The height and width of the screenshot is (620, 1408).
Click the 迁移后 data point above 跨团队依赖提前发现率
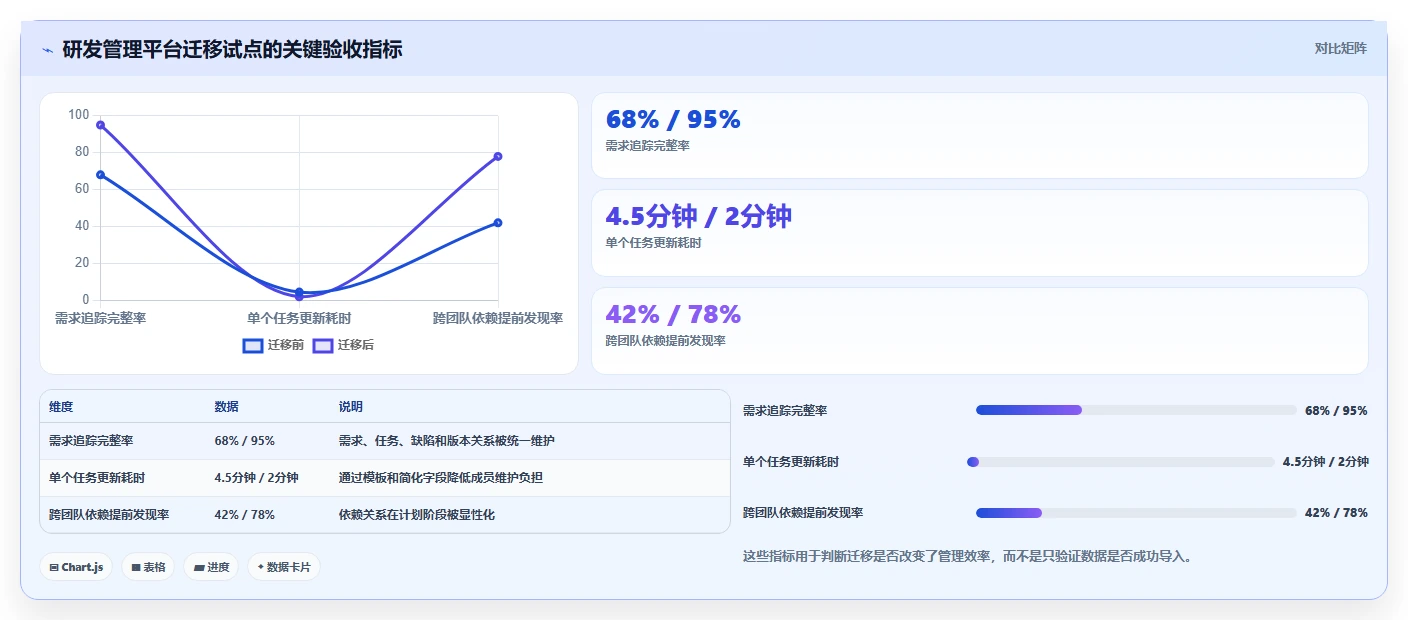[x=498, y=156]
